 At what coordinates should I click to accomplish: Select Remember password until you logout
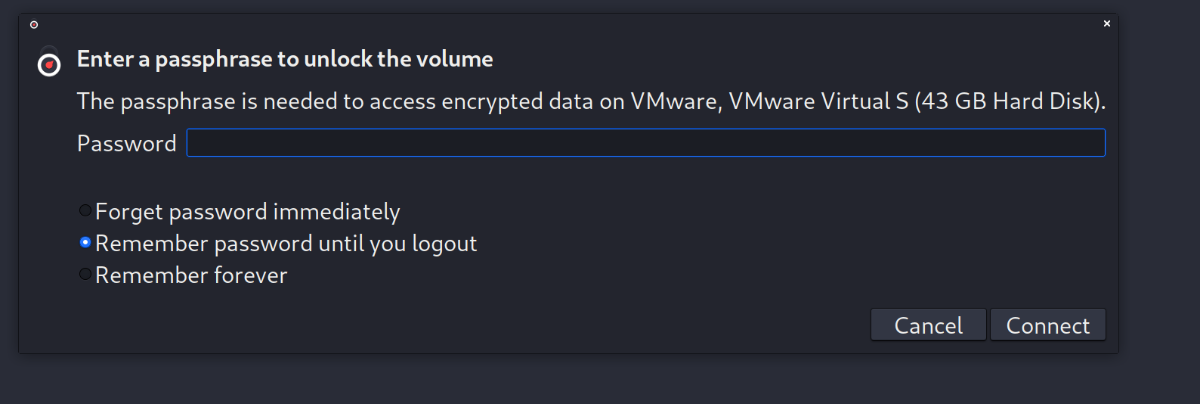tap(86, 243)
